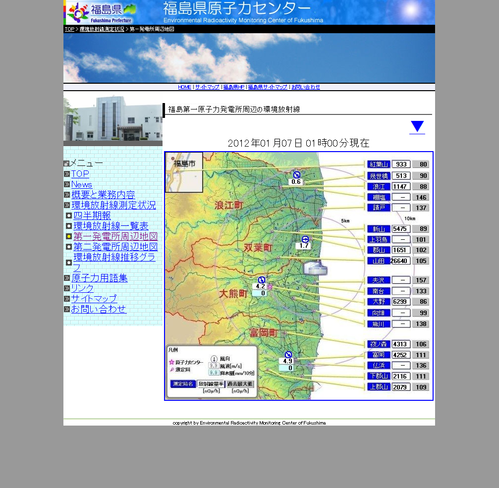Screen dimensions: 499x488
Task: Click the center building photo in sidebar
Action: click(x=113, y=119)
